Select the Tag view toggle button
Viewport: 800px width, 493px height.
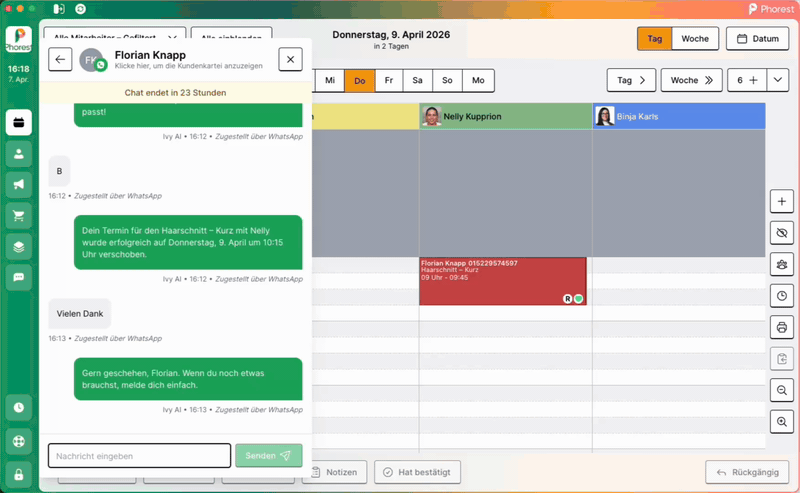pos(654,39)
